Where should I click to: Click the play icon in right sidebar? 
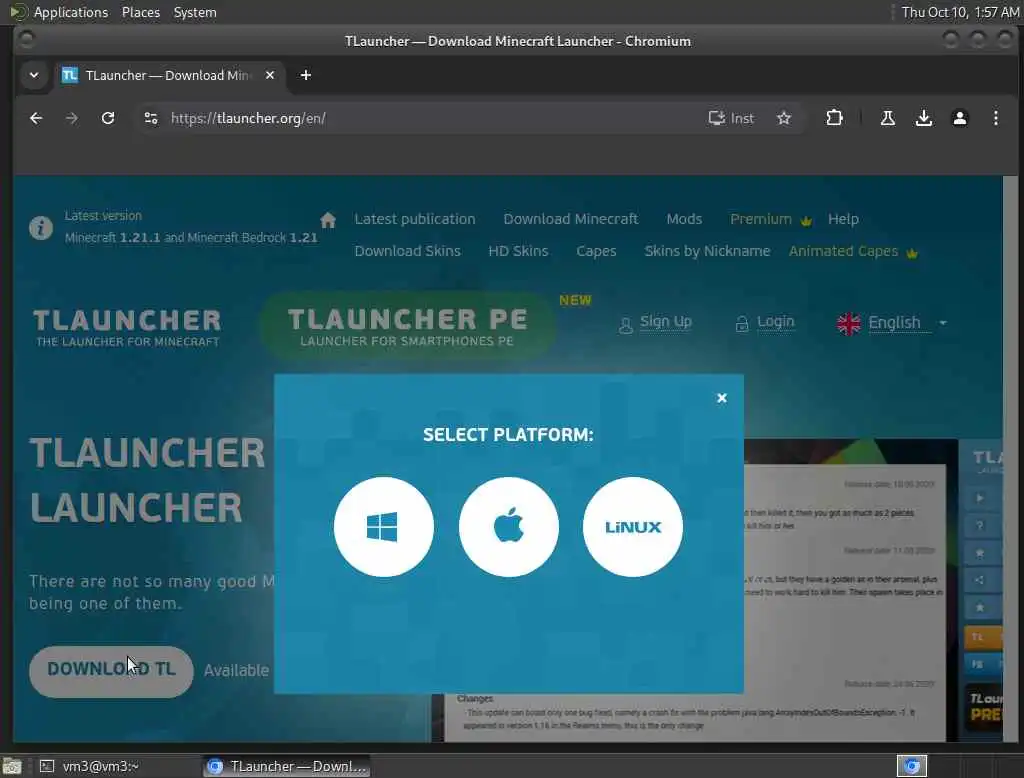(980, 498)
